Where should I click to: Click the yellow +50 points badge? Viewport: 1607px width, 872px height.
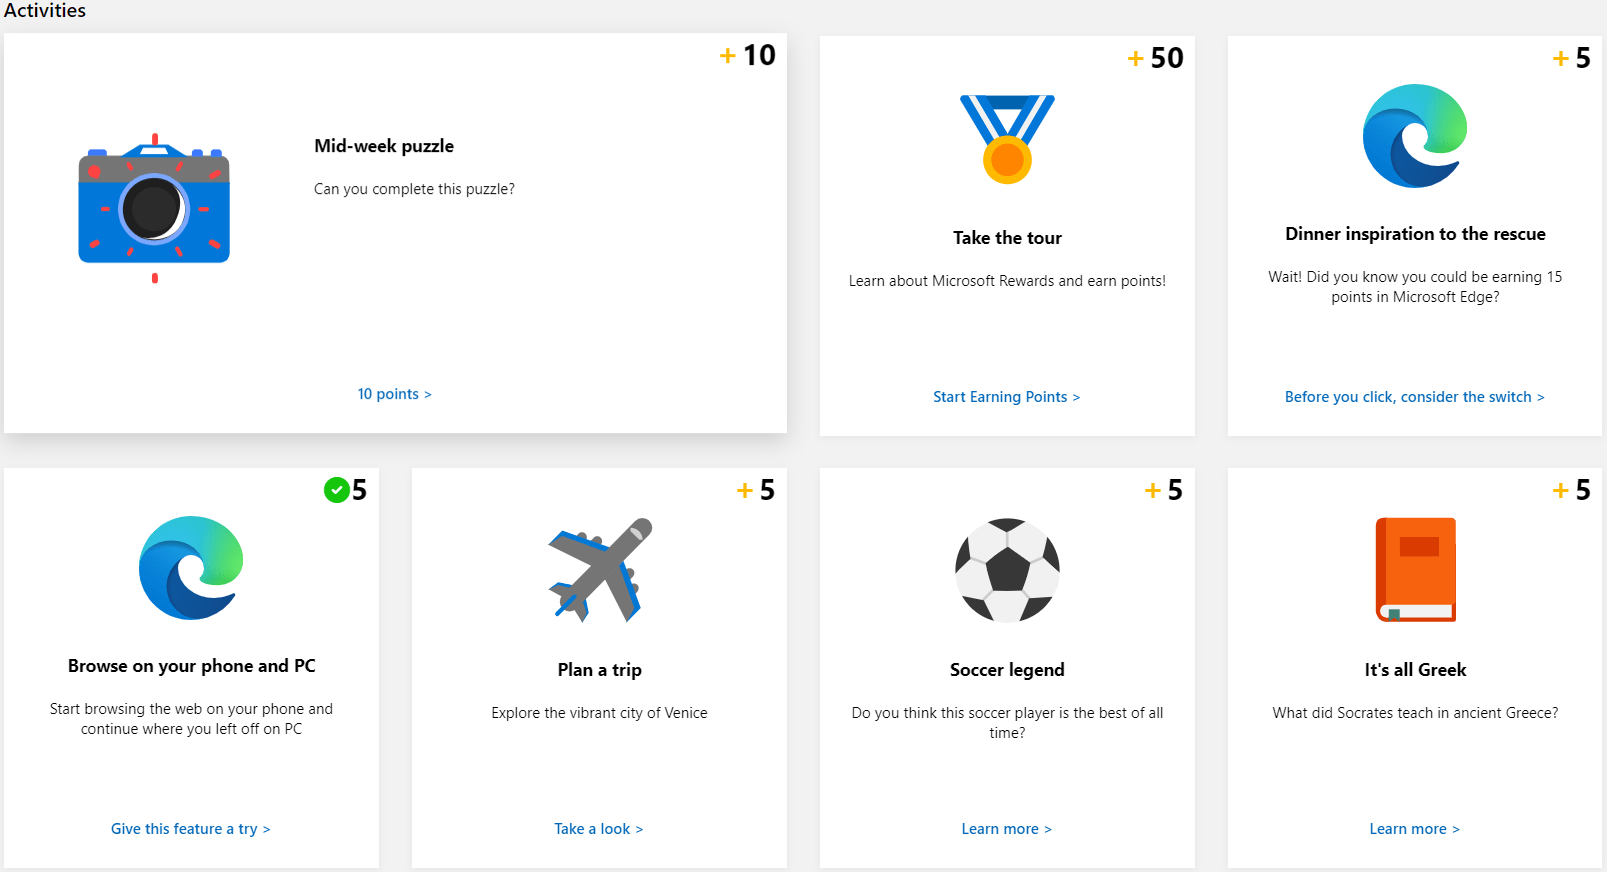[1154, 58]
